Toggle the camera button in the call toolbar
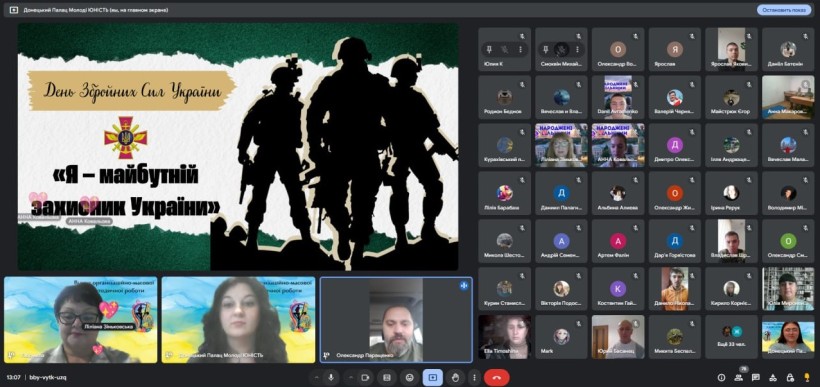The width and height of the screenshot is (820, 387). tap(366, 377)
